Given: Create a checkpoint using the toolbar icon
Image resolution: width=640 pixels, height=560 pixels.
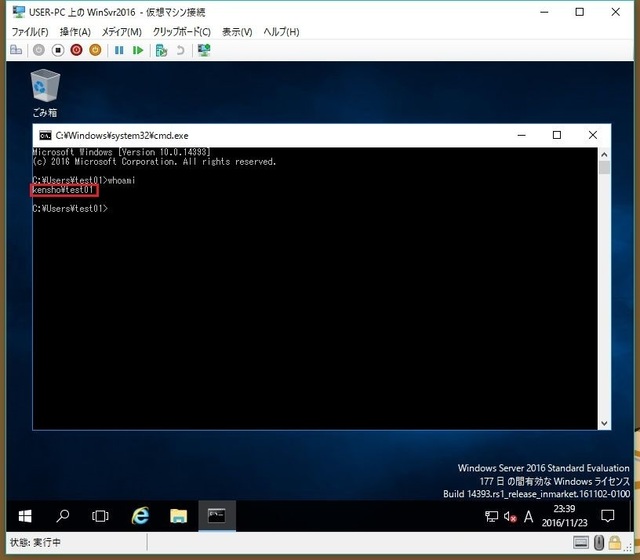Looking at the screenshot, I should [x=161, y=49].
